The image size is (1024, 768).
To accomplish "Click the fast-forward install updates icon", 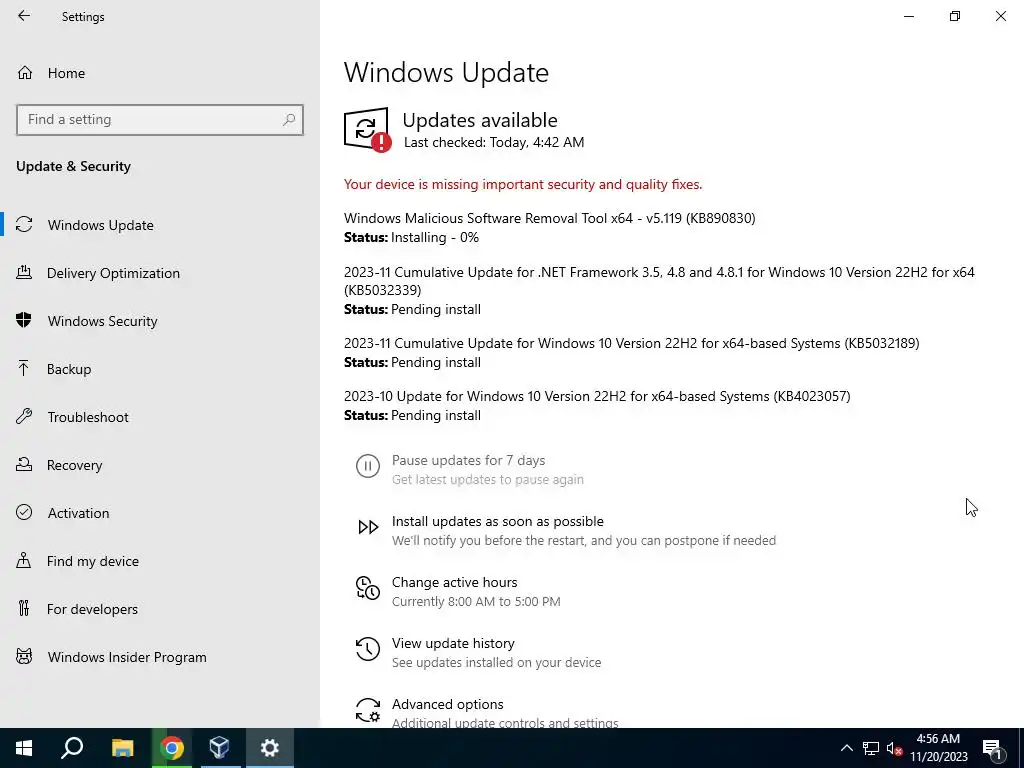I will [x=368, y=526].
